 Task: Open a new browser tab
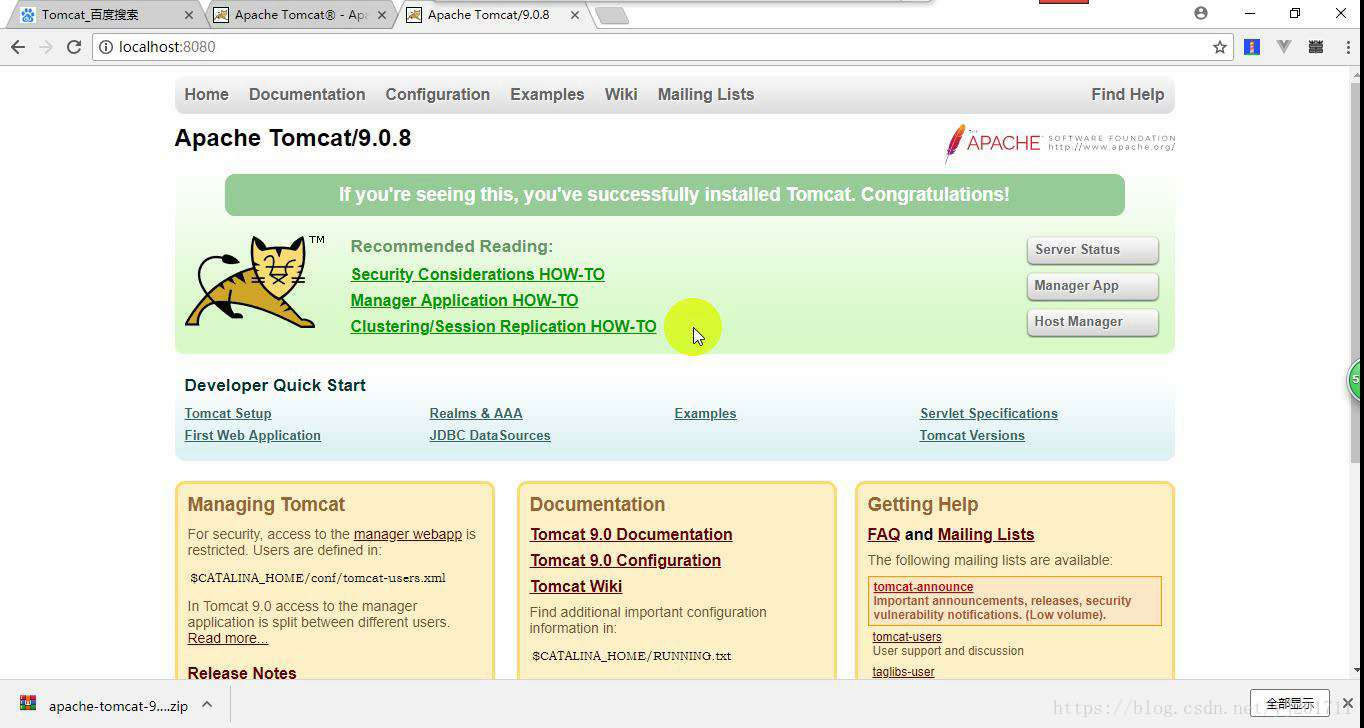click(610, 15)
